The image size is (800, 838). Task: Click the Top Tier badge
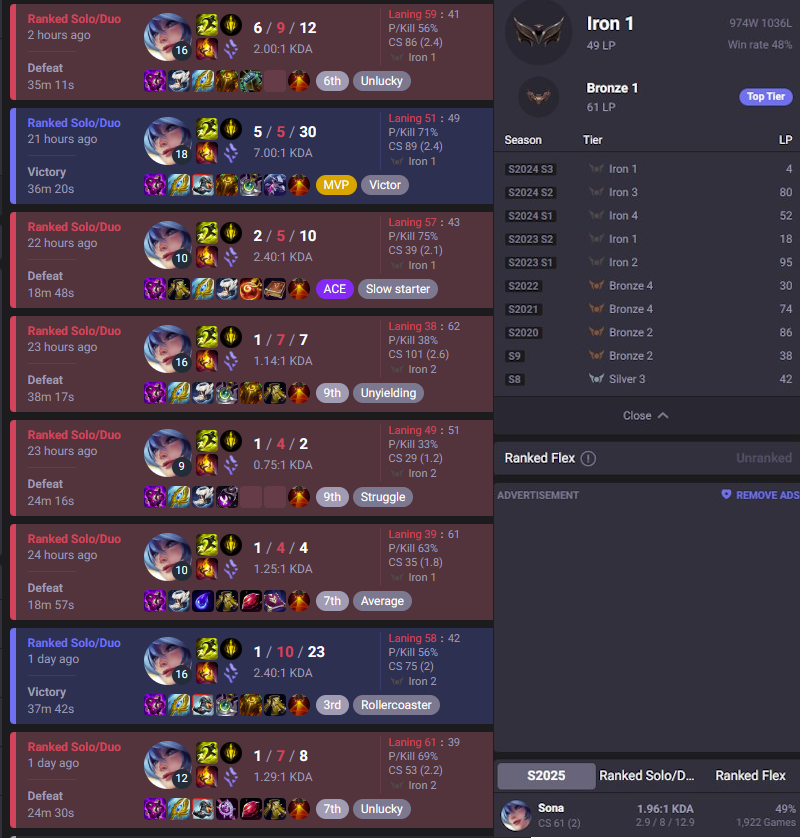pyautogui.click(x=766, y=96)
